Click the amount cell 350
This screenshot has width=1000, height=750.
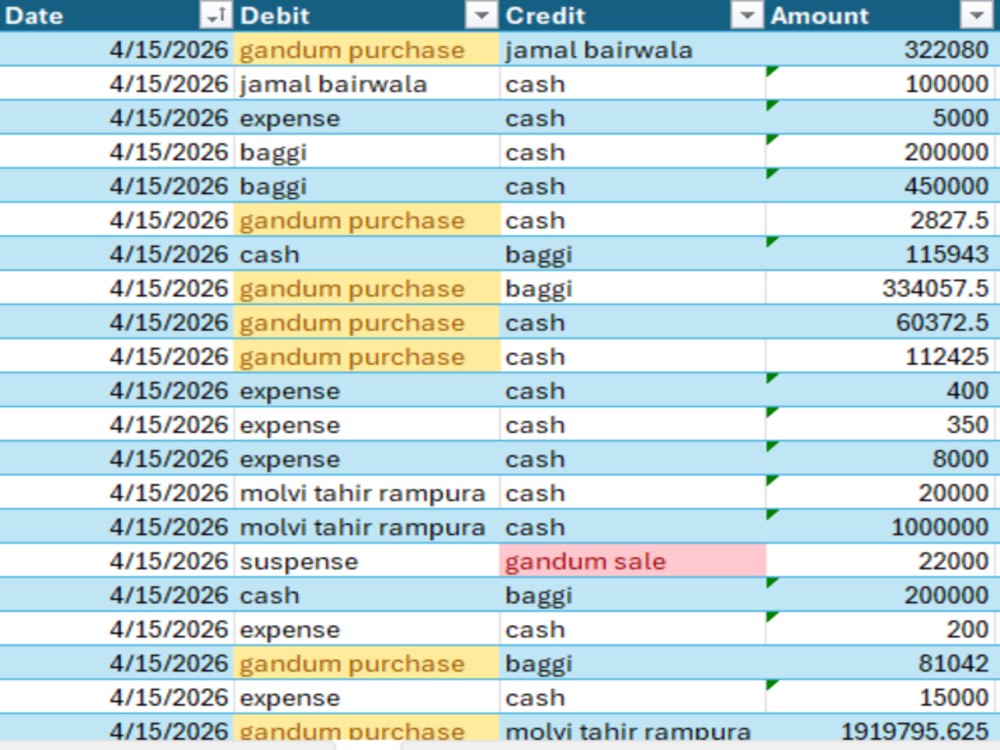881,425
